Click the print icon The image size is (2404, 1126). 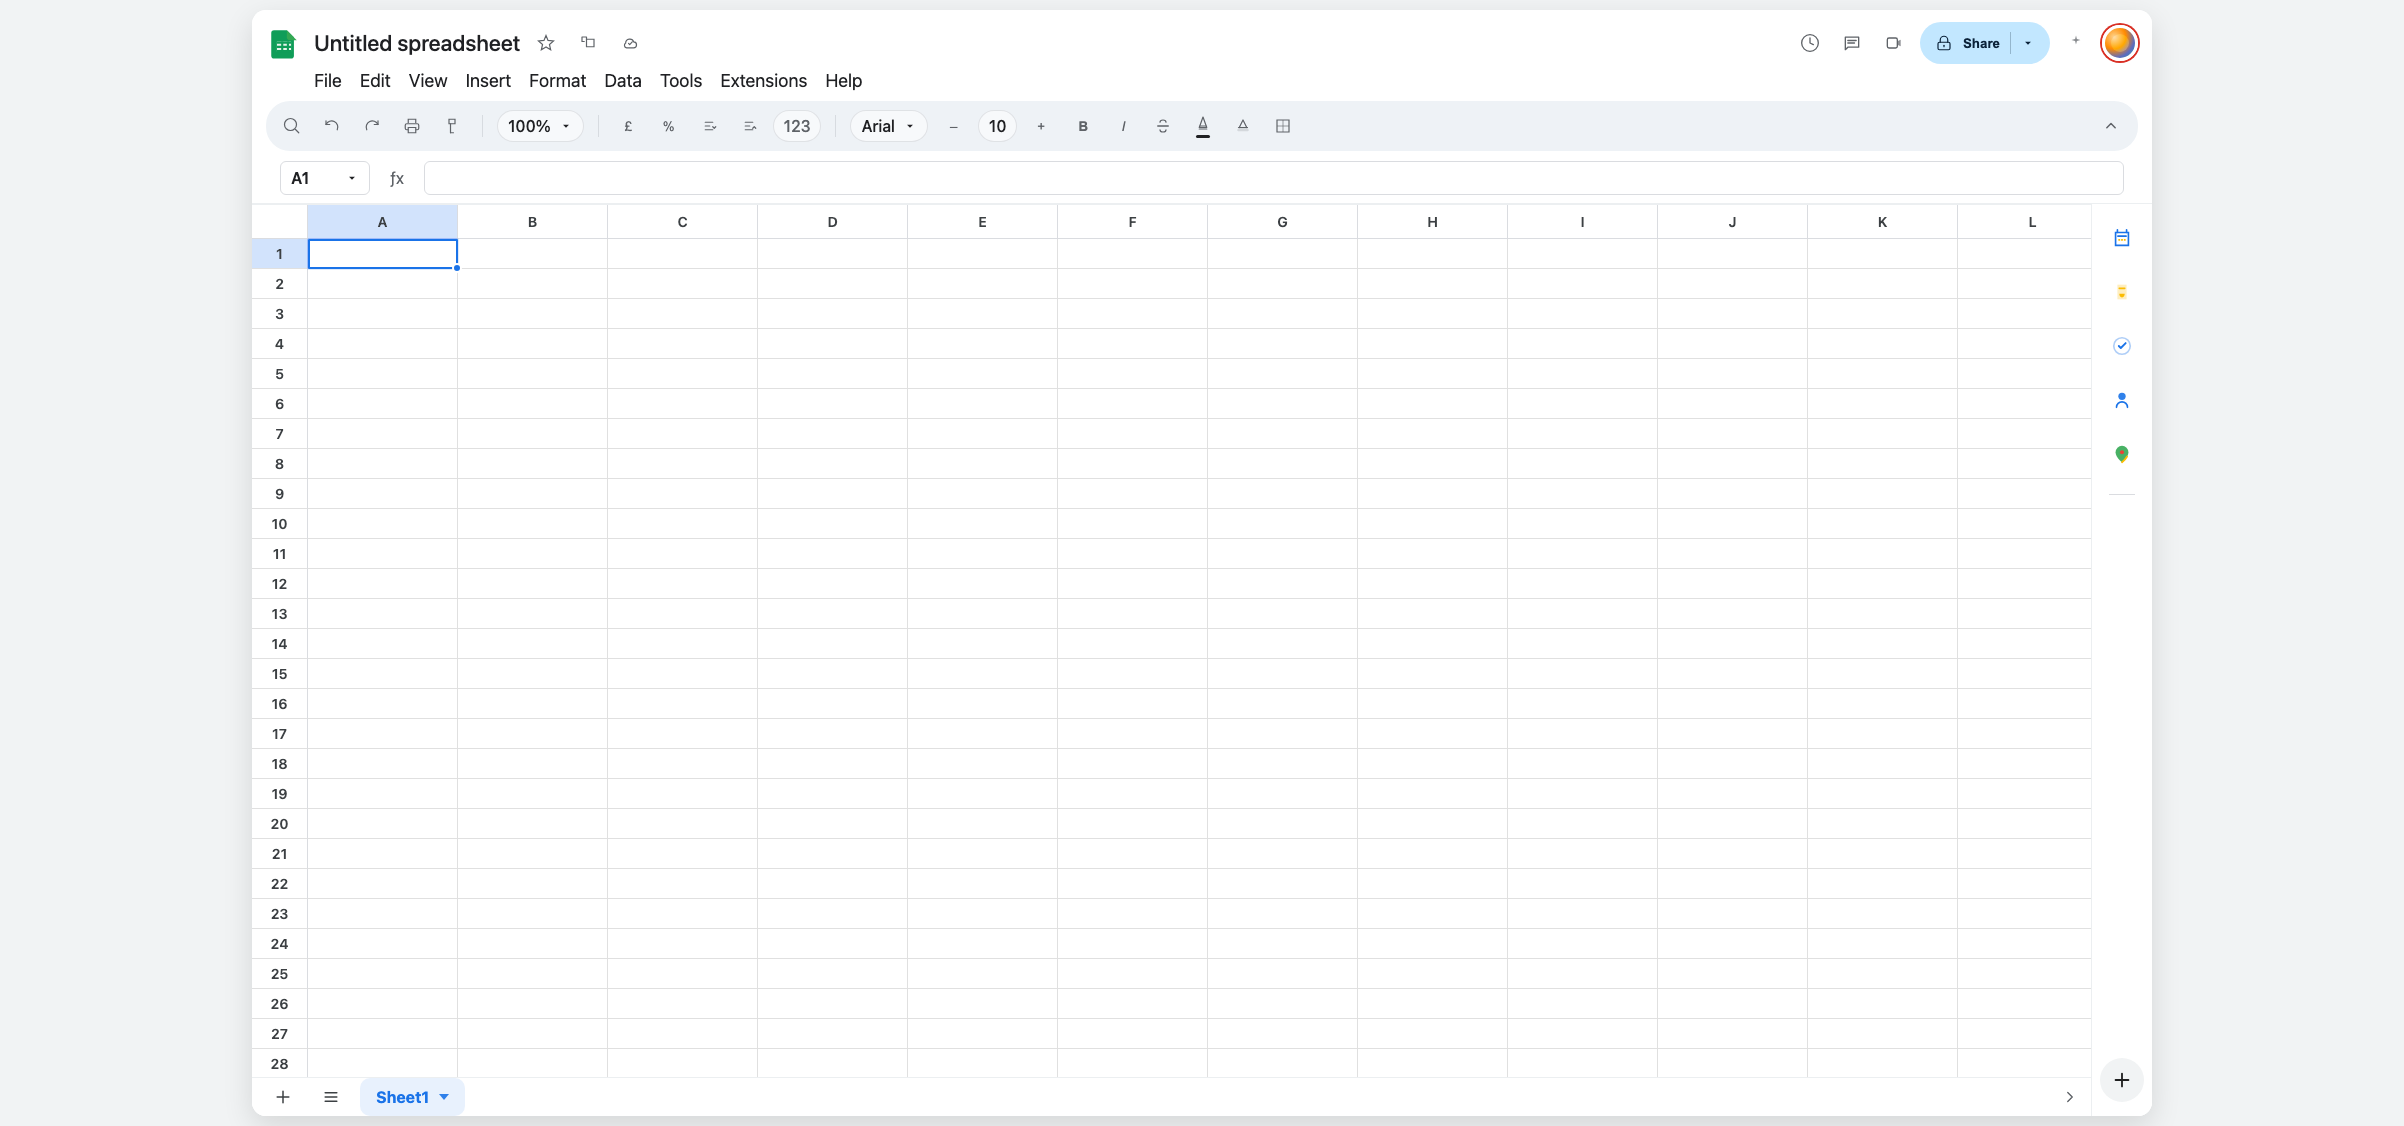pos(412,126)
